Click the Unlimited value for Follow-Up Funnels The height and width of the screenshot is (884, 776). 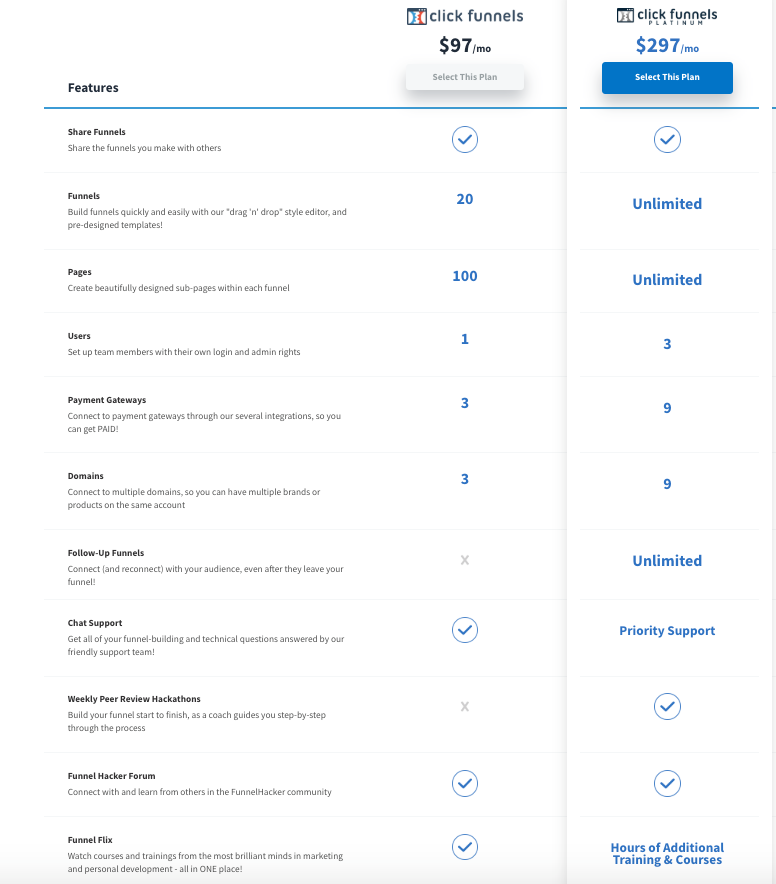click(667, 561)
